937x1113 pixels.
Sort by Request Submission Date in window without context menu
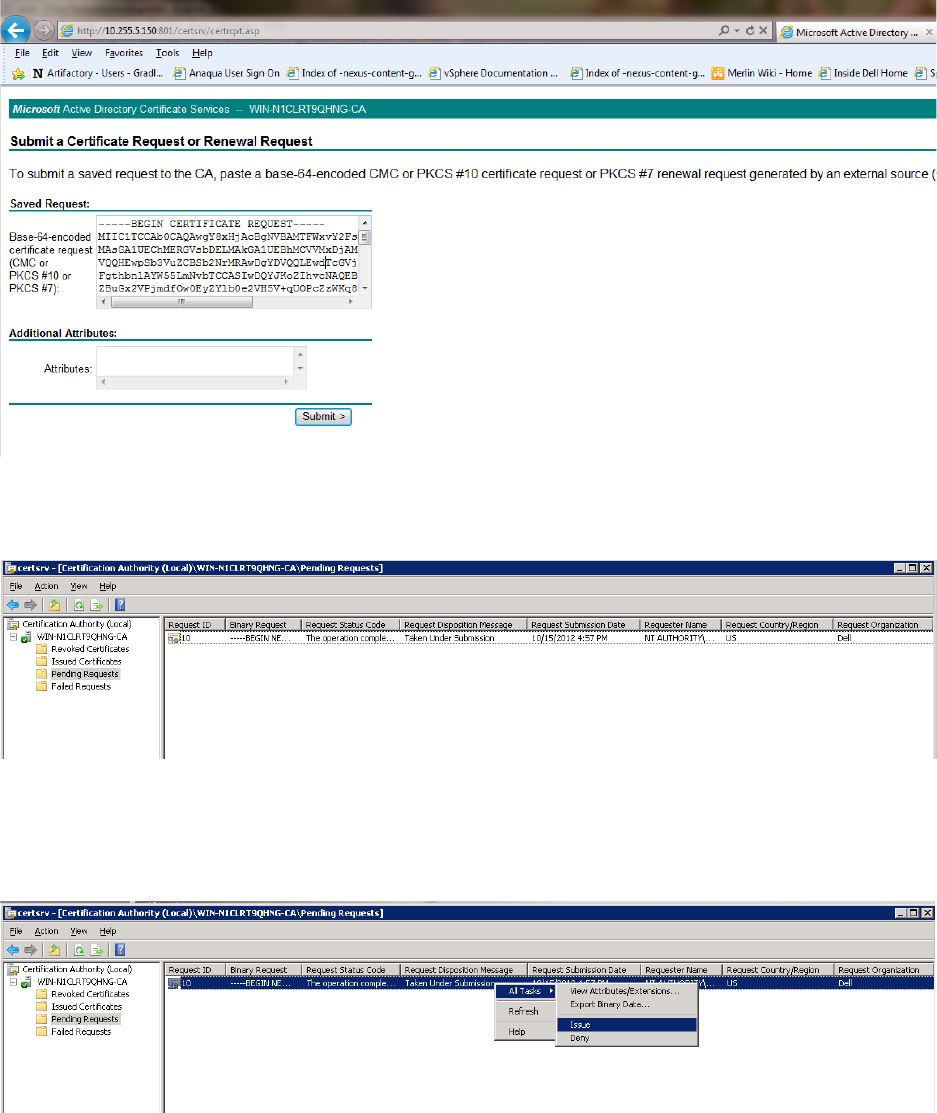pyautogui.click(x=583, y=625)
